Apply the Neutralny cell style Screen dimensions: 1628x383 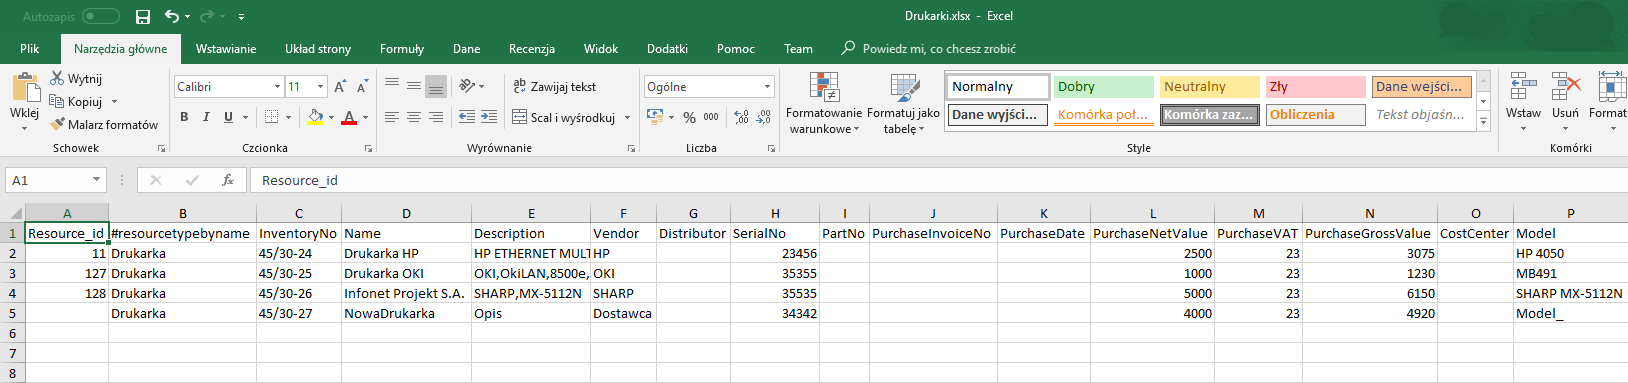(x=1210, y=87)
